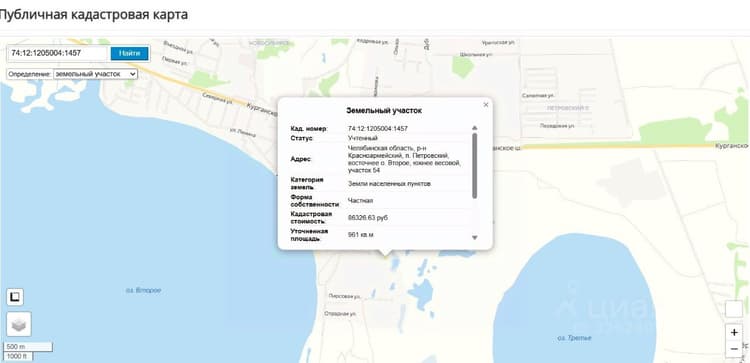Click popup scrollbar down arrow
The width and height of the screenshot is (750, 363).
coord(474,238)
